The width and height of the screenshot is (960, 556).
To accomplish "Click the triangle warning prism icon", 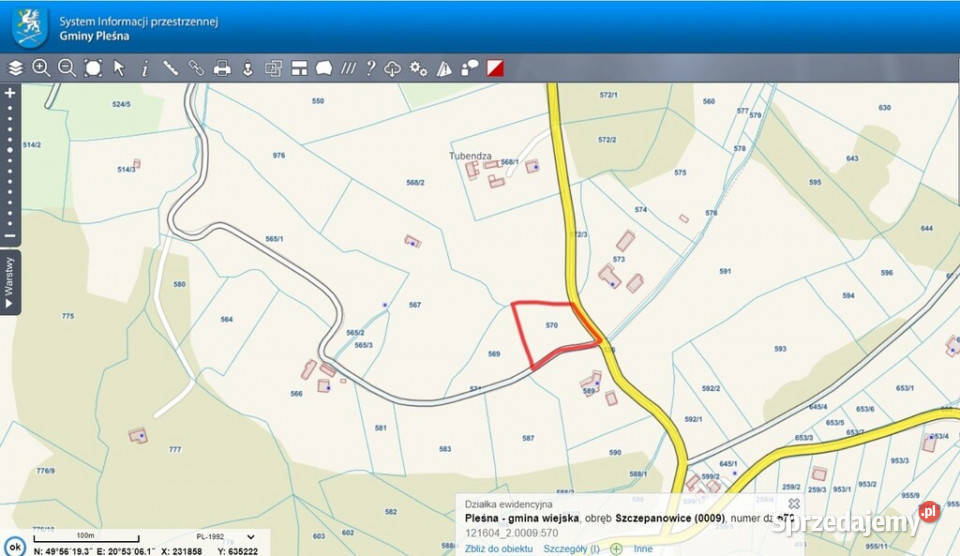I will tap(444, 69).
